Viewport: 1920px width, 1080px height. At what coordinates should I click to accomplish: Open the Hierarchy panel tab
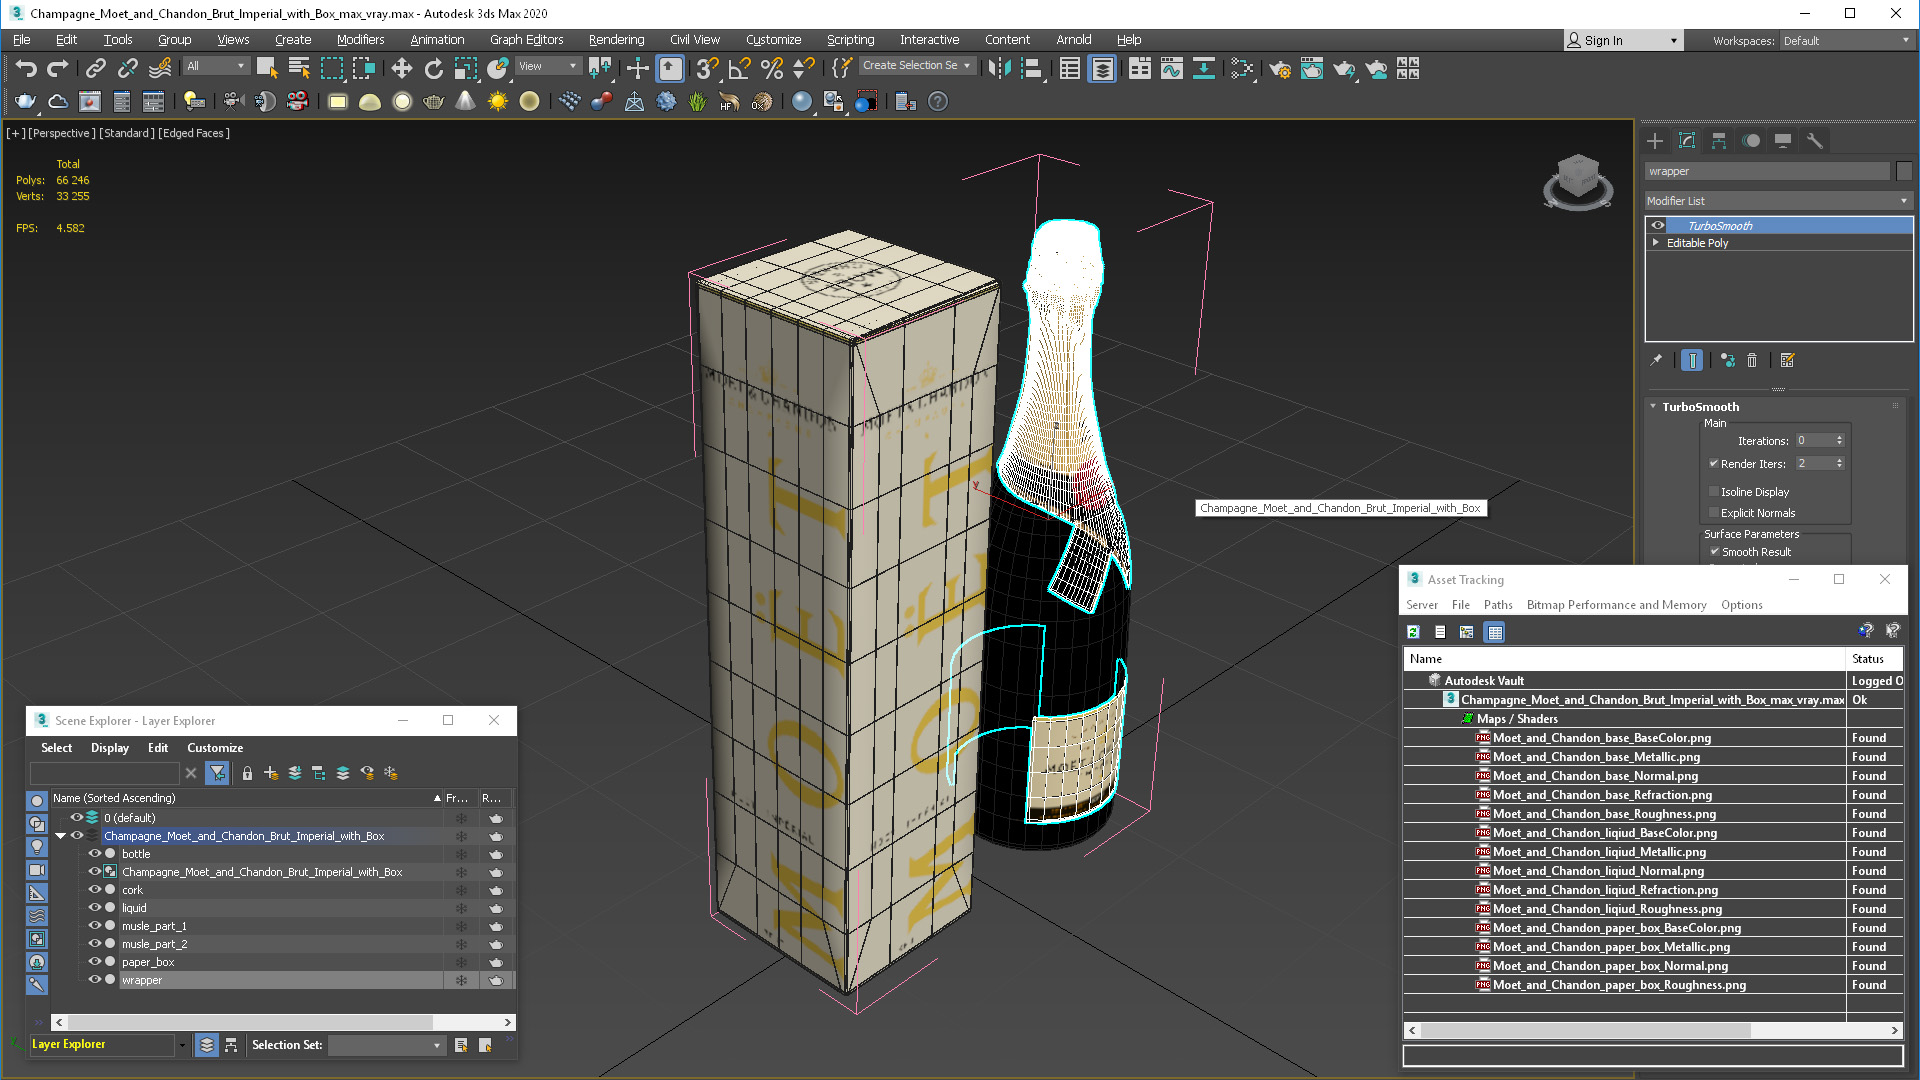click(1719, 141)
